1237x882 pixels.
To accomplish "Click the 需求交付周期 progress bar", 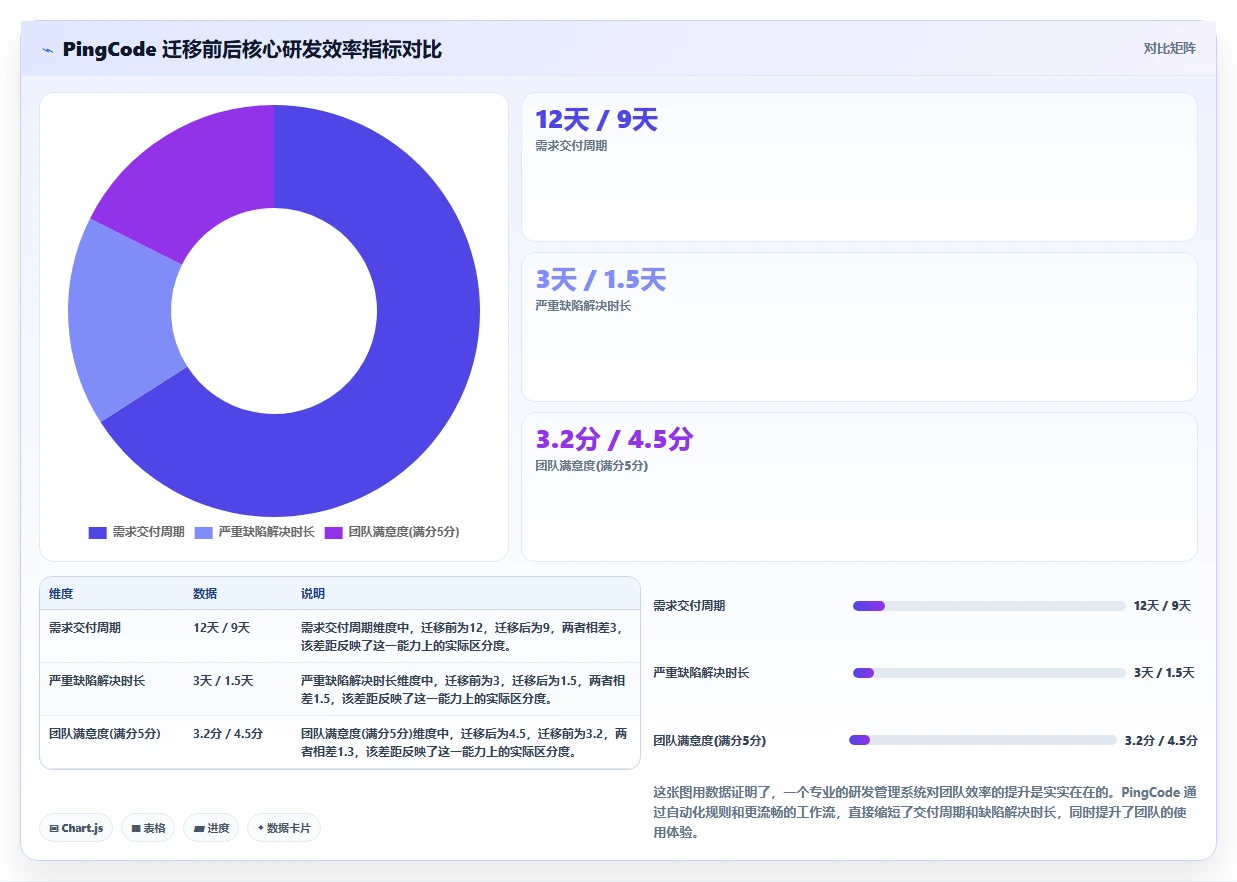I will 989,606.
